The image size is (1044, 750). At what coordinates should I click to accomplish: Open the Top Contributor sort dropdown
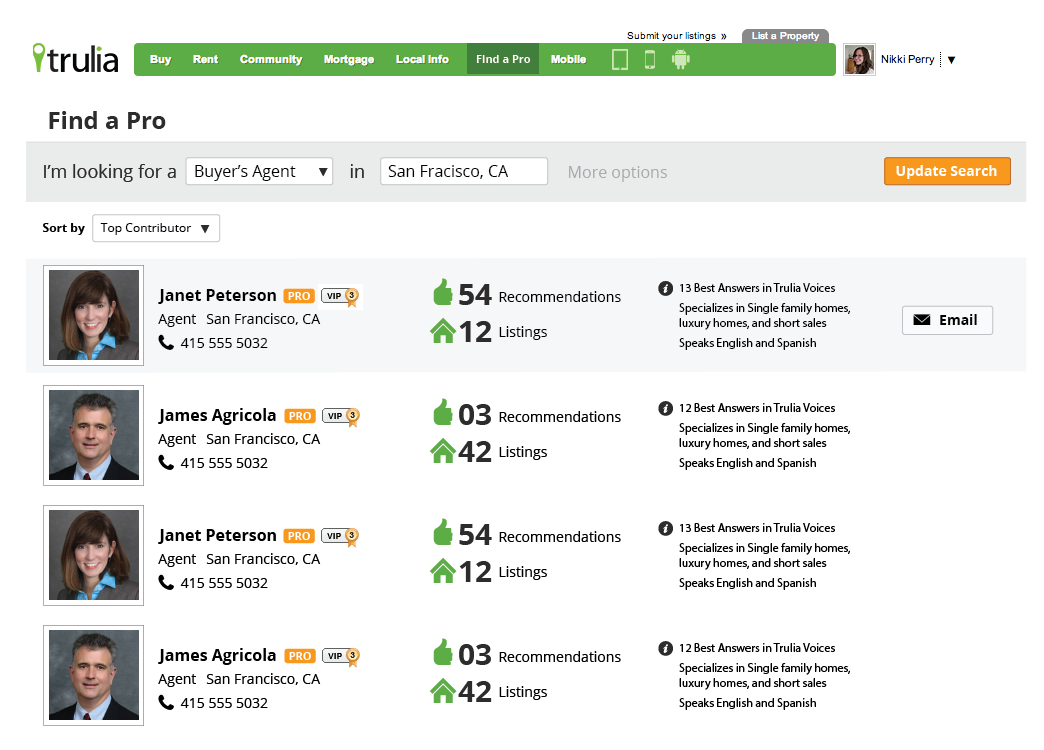pyautogui.click(x=156, y=228)
